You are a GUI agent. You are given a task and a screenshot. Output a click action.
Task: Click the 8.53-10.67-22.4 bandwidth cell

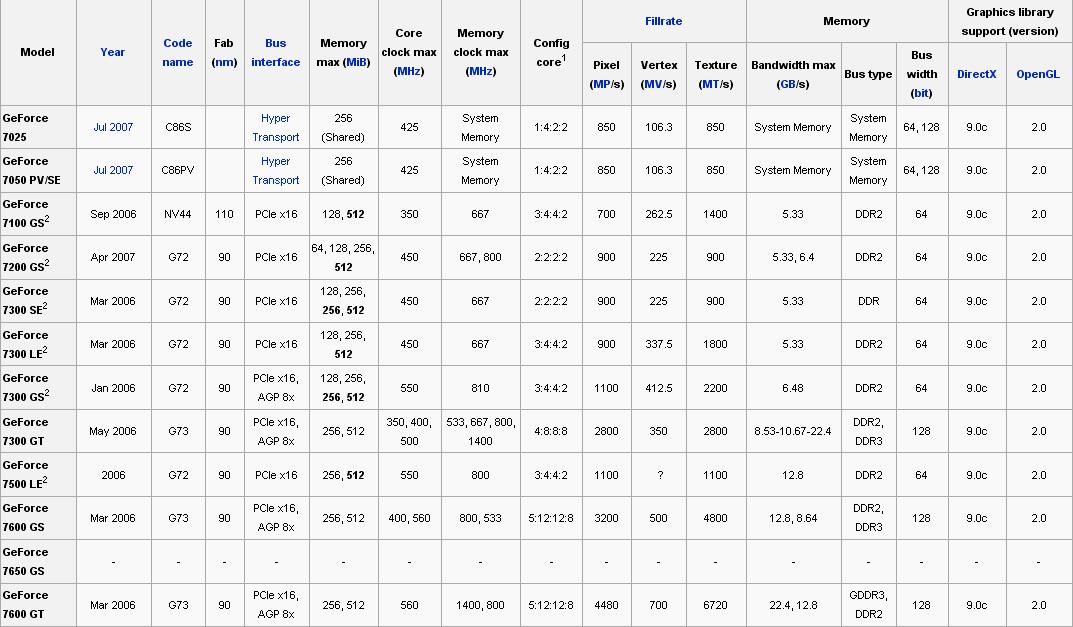coord(793,431)
